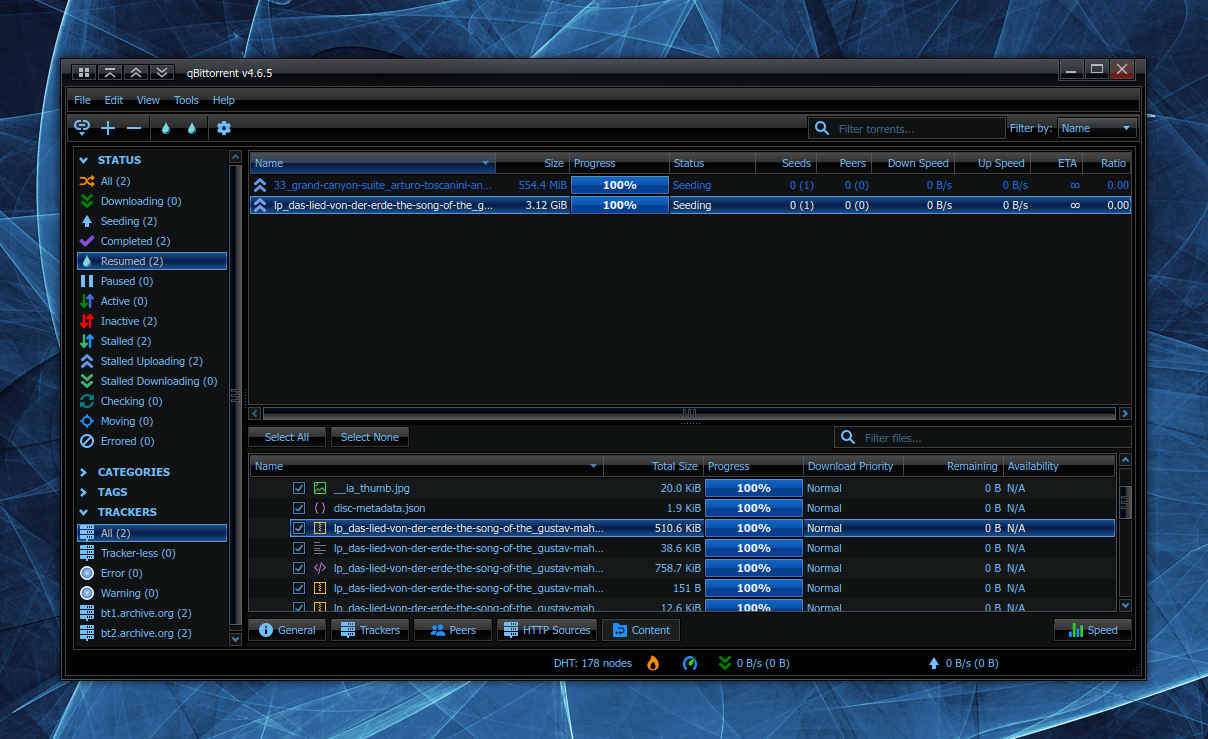Screen dimensions: 1208x739
Task: Select the tracker Error (0) filter
Action: tap(152, 573)
